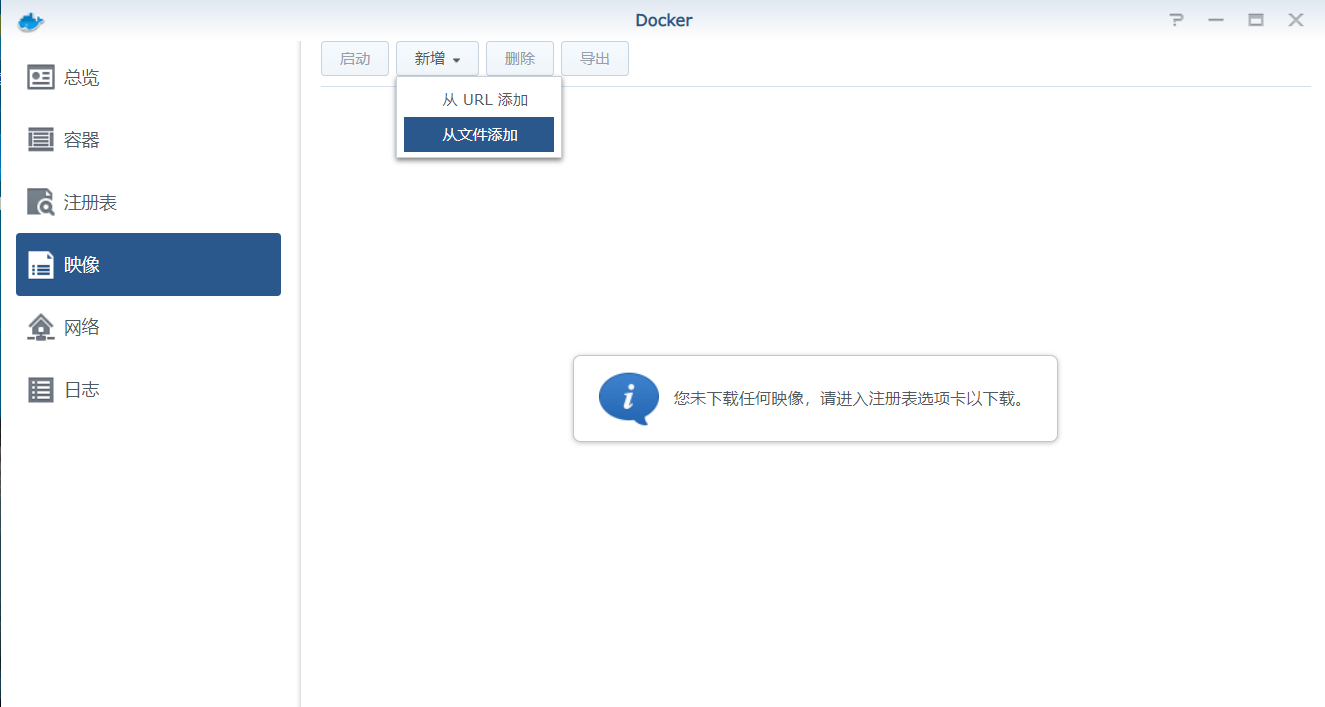Screen dimensions: 1325x707
Task: Click the Docker whale logo top-left
Action: pyautogui.click(x=30, y=19)
